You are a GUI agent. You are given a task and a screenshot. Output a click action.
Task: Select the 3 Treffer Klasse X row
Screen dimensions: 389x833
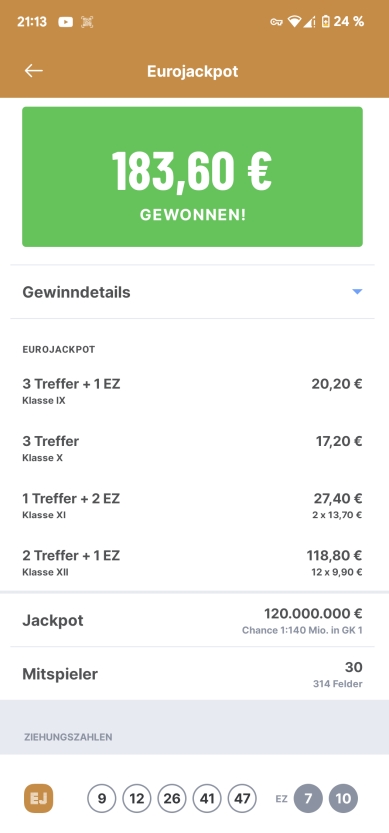tap(192, 448)
